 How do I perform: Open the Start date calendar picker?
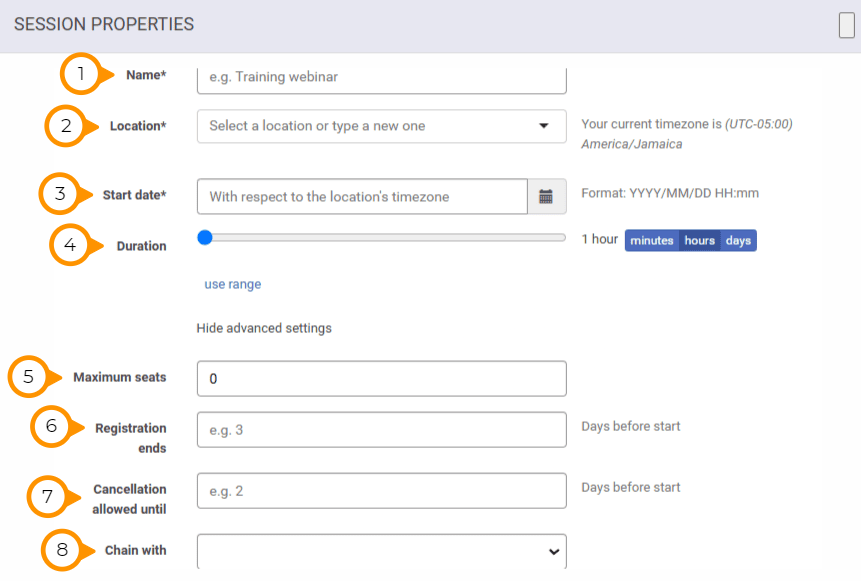point(546,197)
